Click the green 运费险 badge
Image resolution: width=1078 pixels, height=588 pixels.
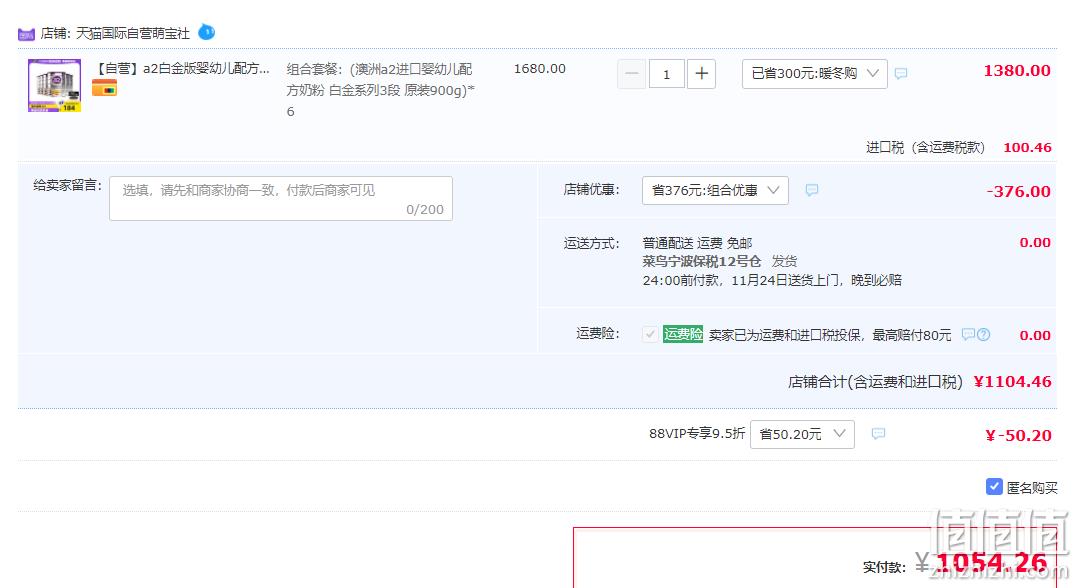[683, 334]
